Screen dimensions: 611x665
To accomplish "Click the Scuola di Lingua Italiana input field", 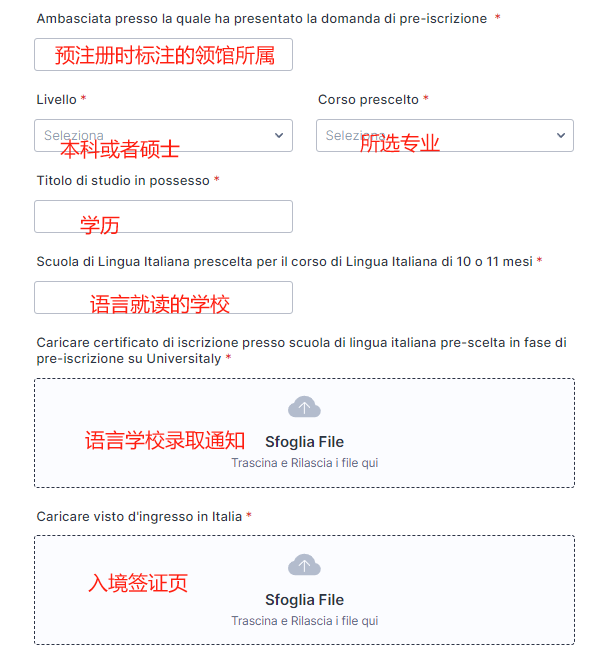I will click(163, 298).
